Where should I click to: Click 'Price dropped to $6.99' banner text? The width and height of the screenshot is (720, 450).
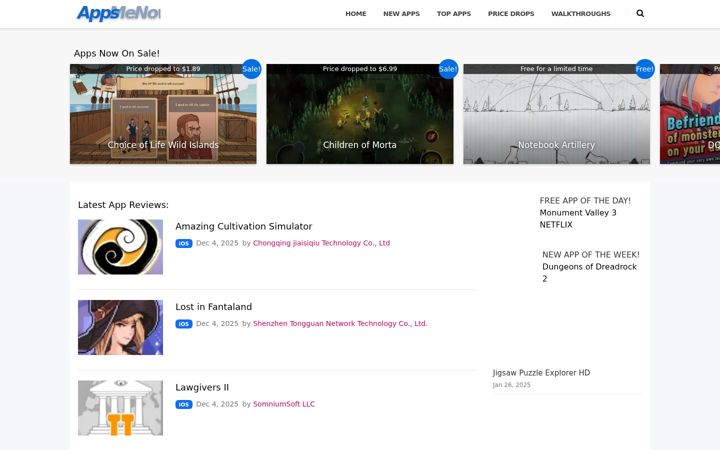[360, 69]
